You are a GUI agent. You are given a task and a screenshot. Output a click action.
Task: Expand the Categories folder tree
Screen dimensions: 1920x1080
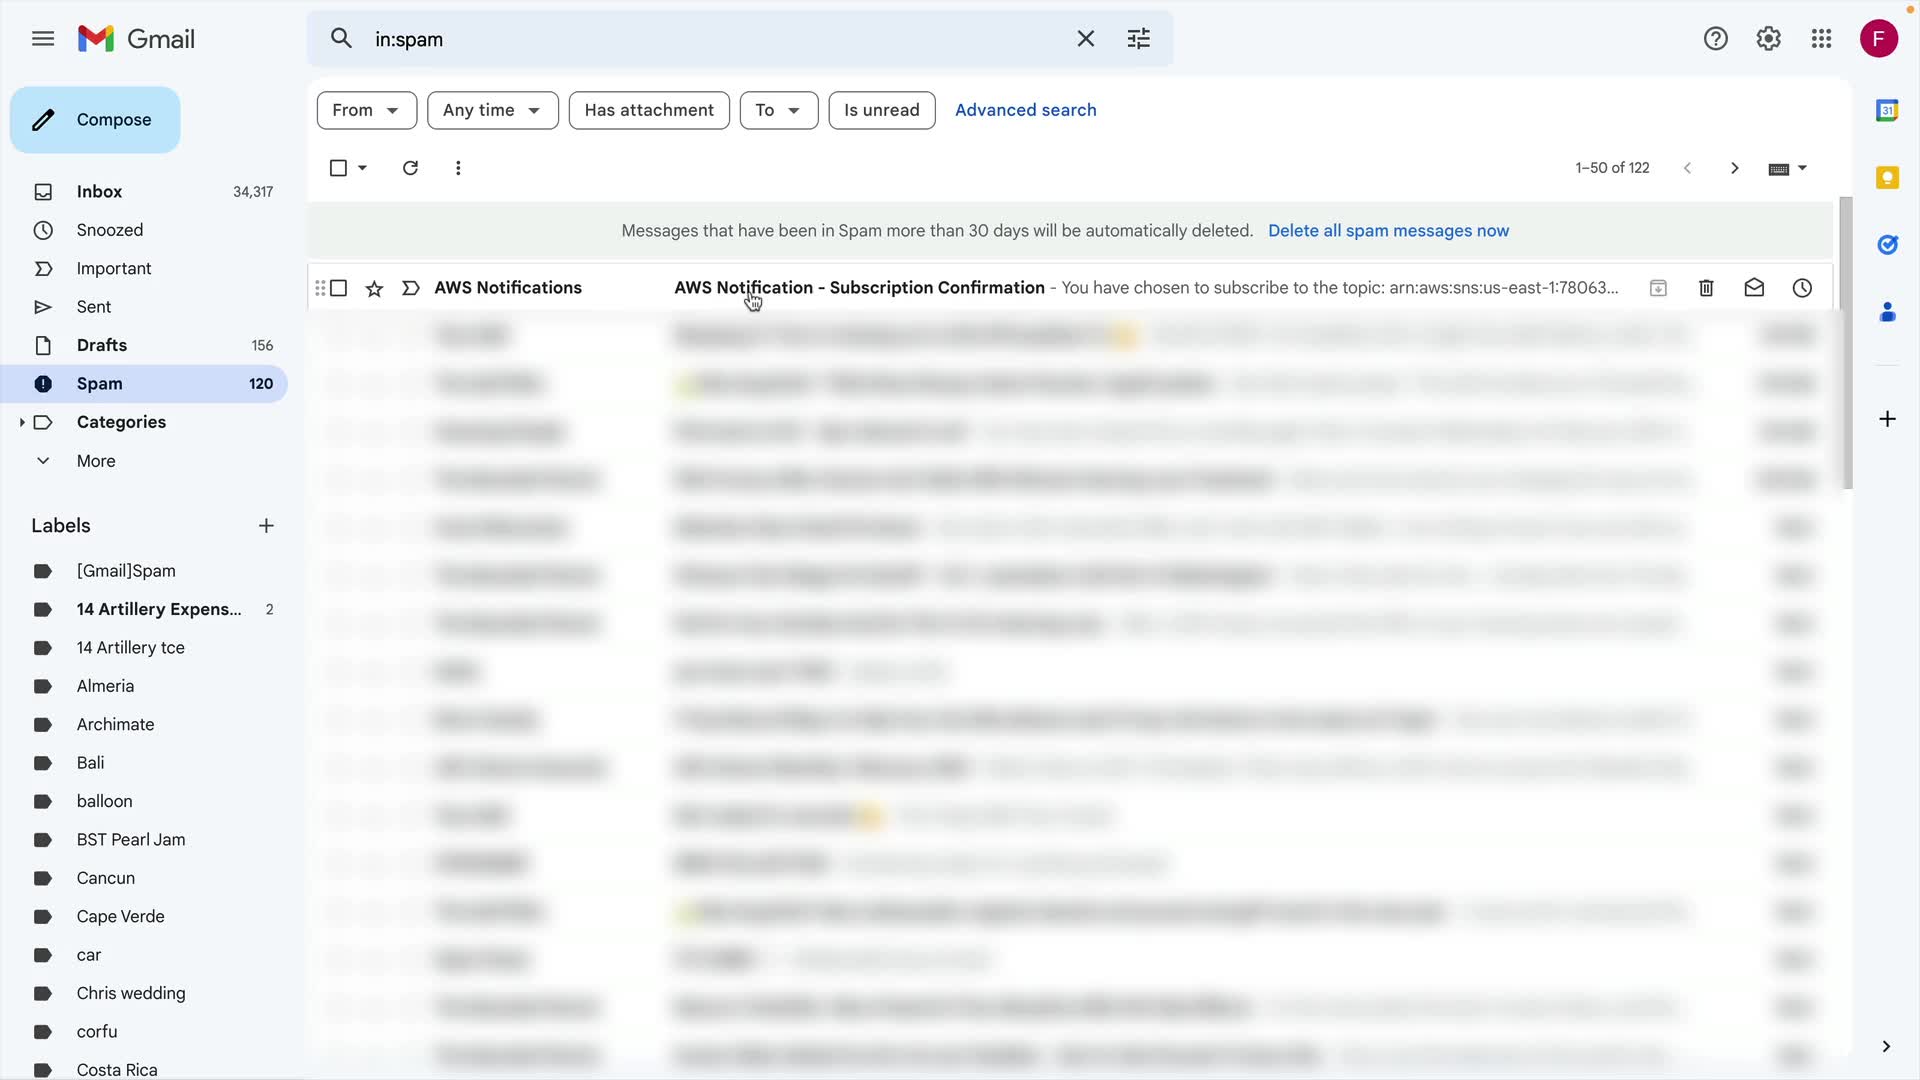(x=22, y=422)
